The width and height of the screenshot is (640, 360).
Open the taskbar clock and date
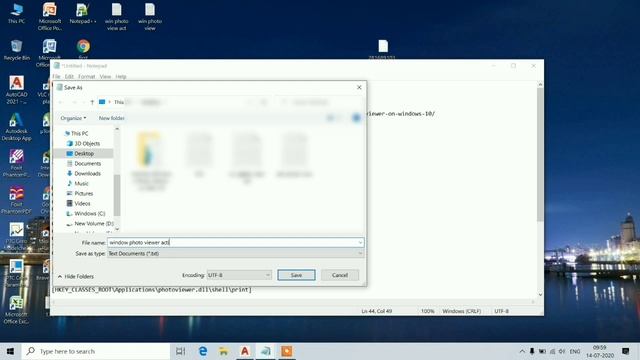(600, 351)
